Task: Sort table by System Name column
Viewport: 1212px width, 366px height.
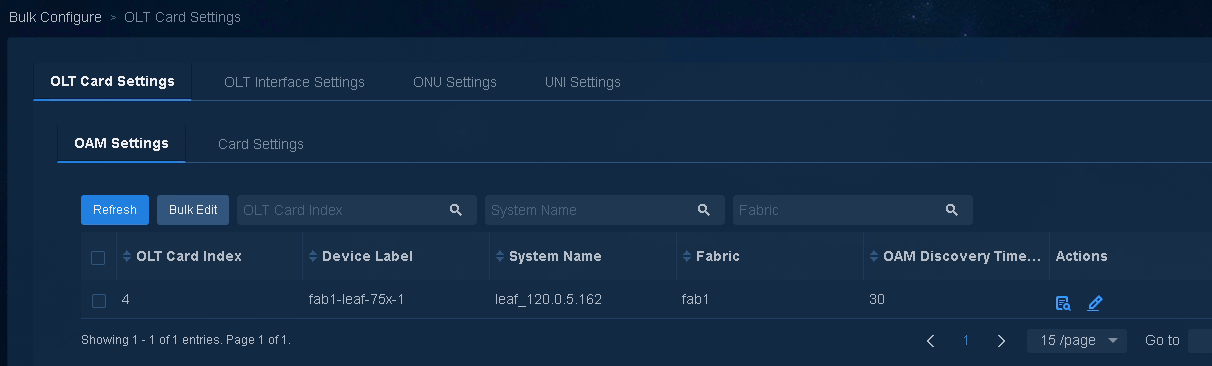Action: (x=501, y=256)
